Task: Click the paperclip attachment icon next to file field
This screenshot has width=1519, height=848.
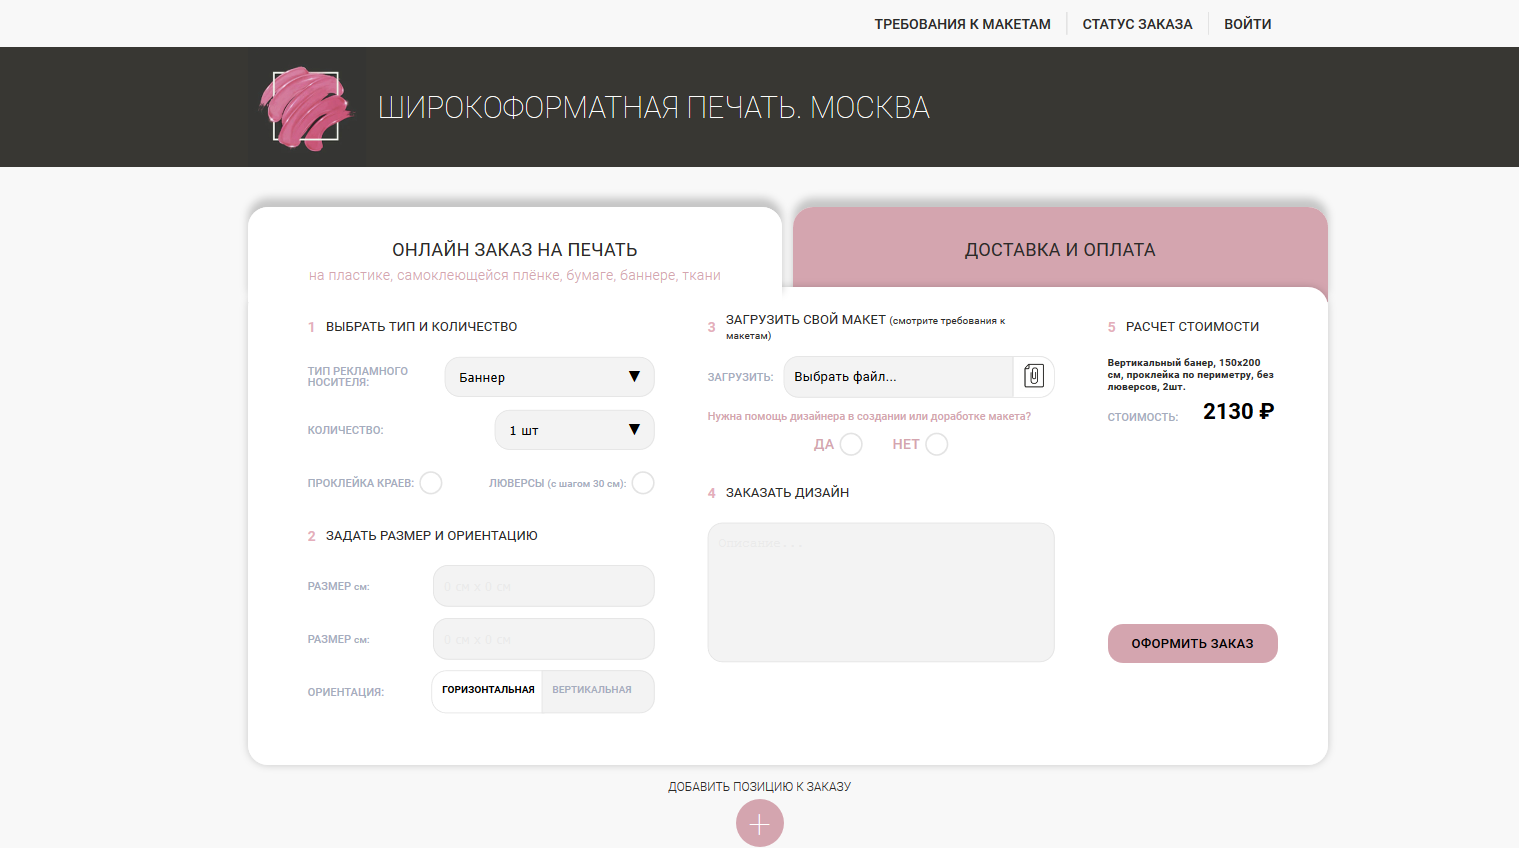Action: coord(1034,377)
